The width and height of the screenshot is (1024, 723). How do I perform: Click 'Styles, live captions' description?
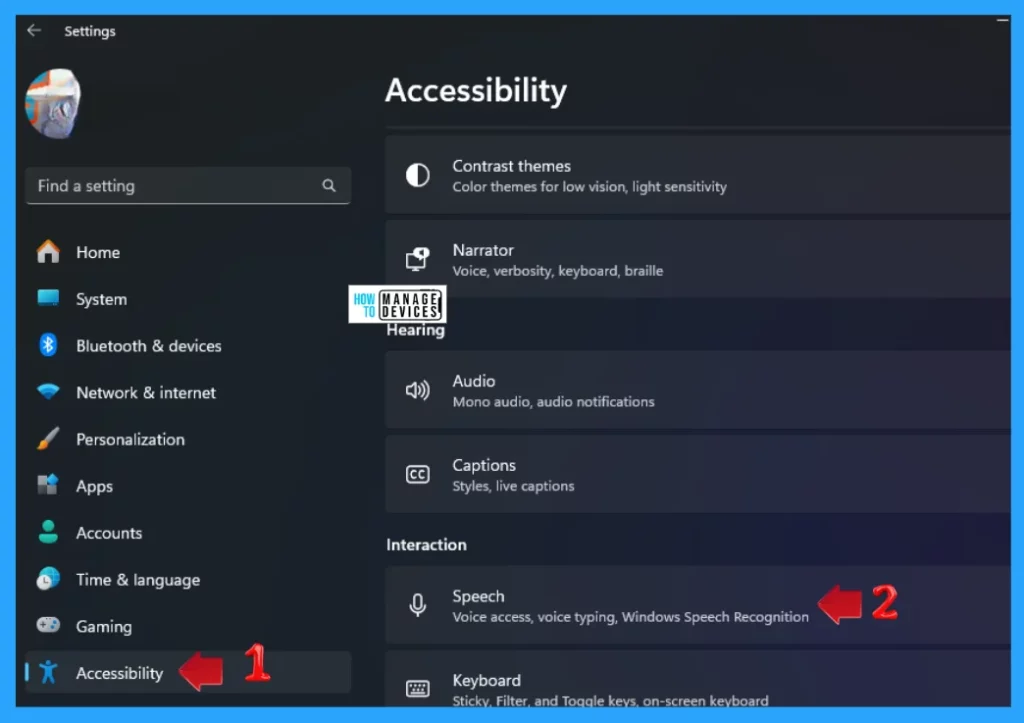(513, 486)
